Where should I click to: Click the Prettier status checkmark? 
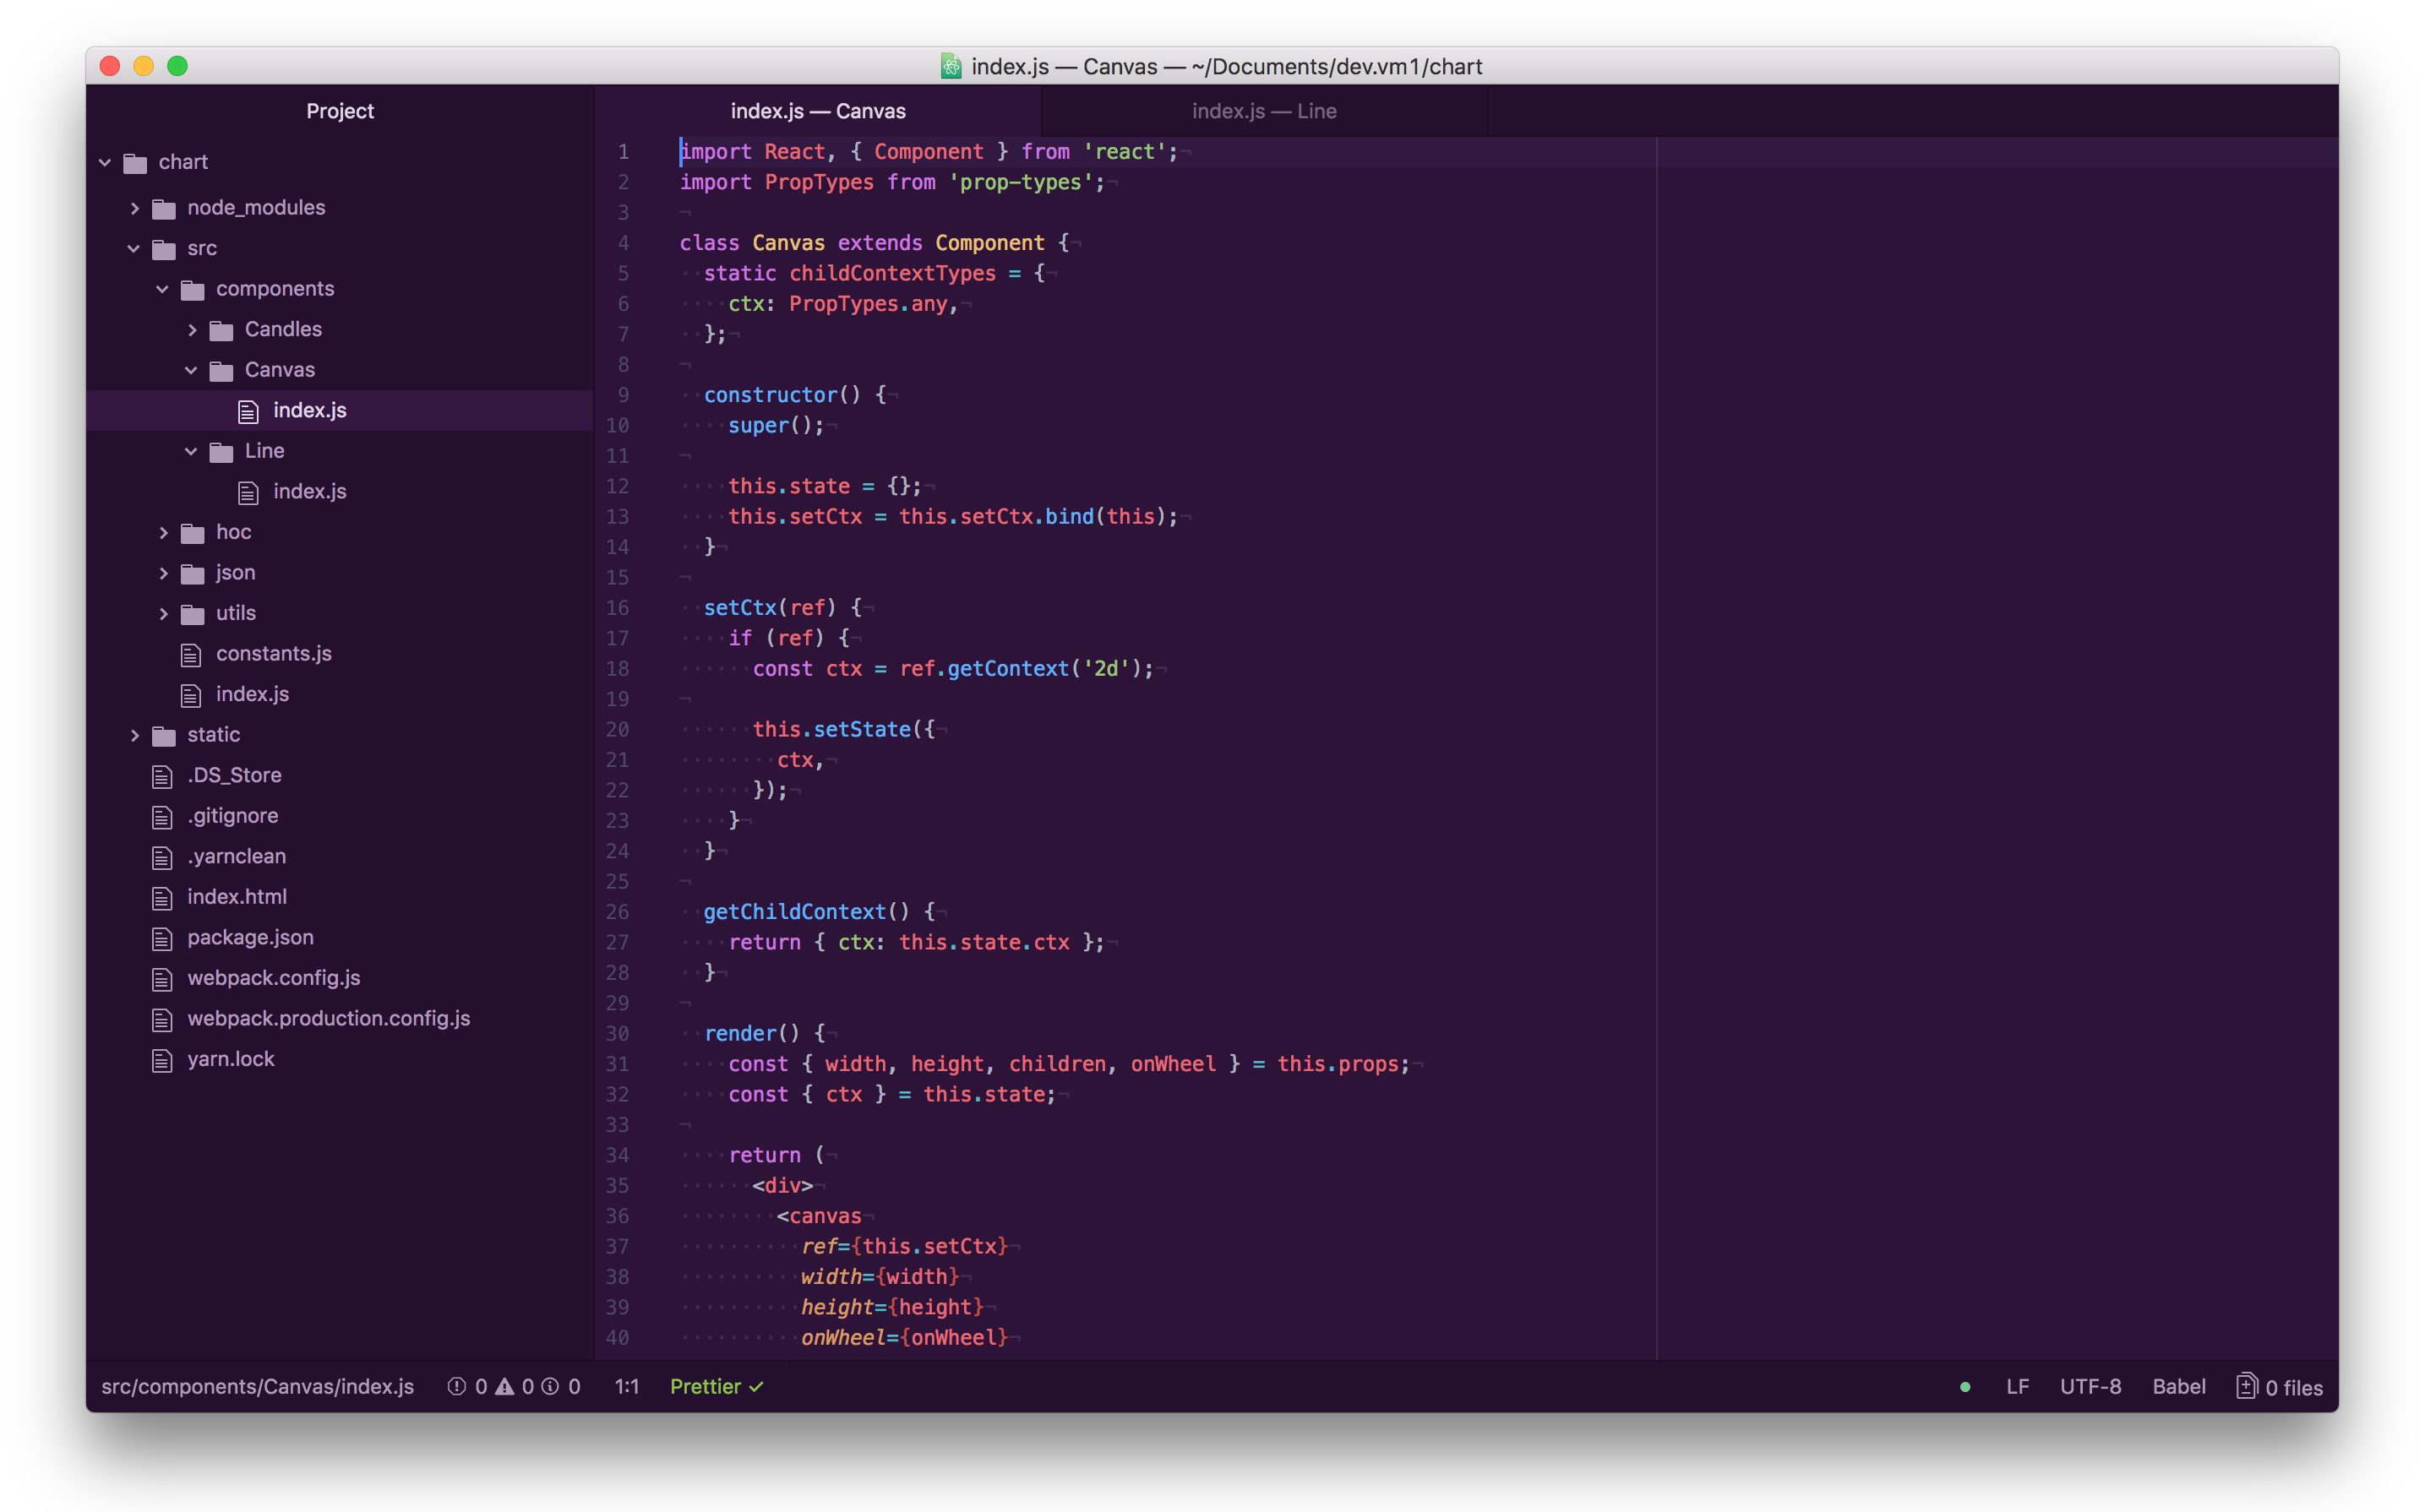click(x=757, y=1386)
